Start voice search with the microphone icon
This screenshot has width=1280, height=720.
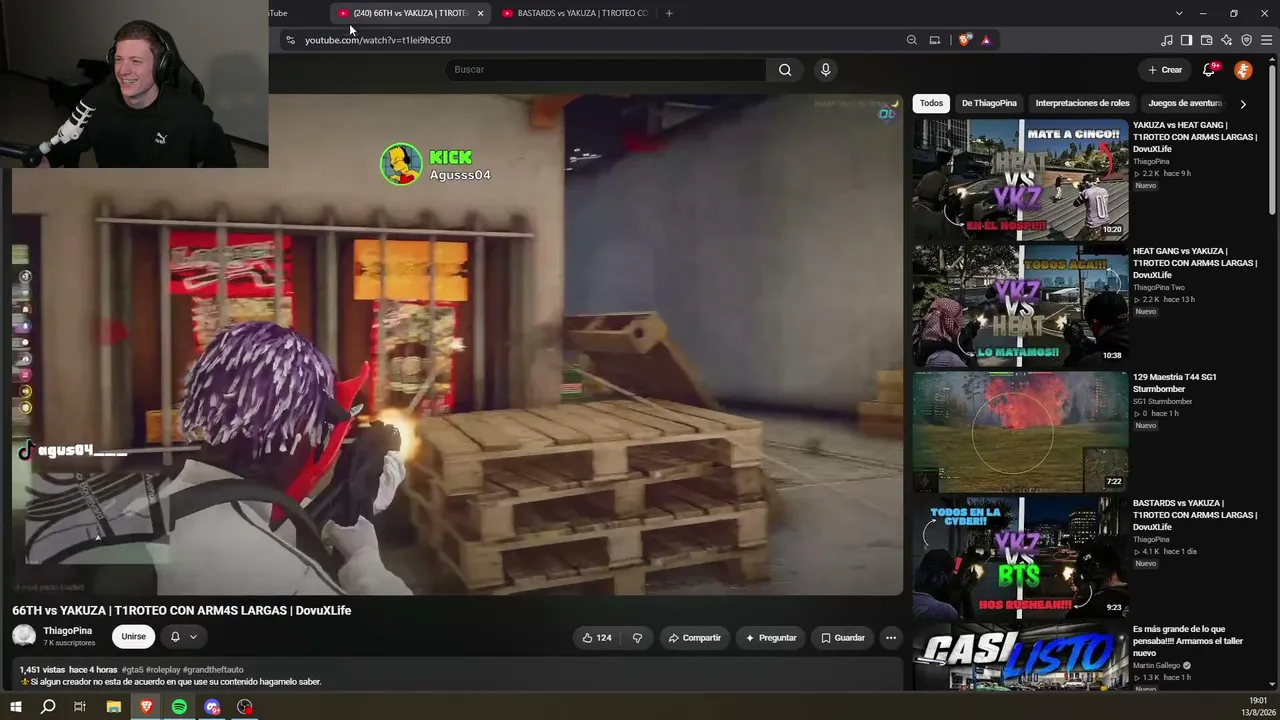(x=825, y=70)
